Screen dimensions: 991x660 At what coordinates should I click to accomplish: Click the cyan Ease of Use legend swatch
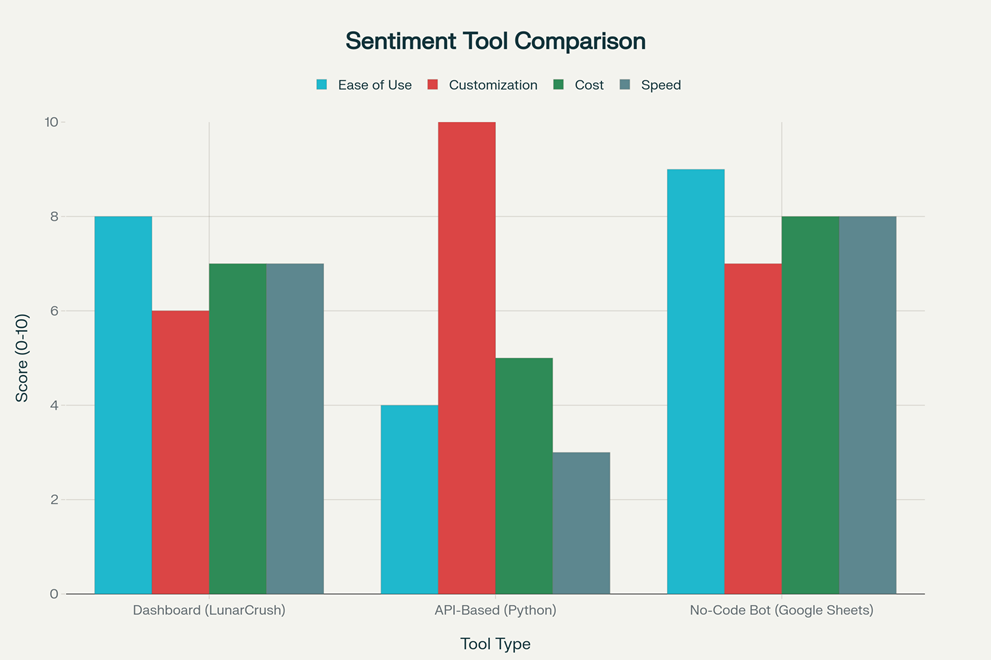coord(322,85)
